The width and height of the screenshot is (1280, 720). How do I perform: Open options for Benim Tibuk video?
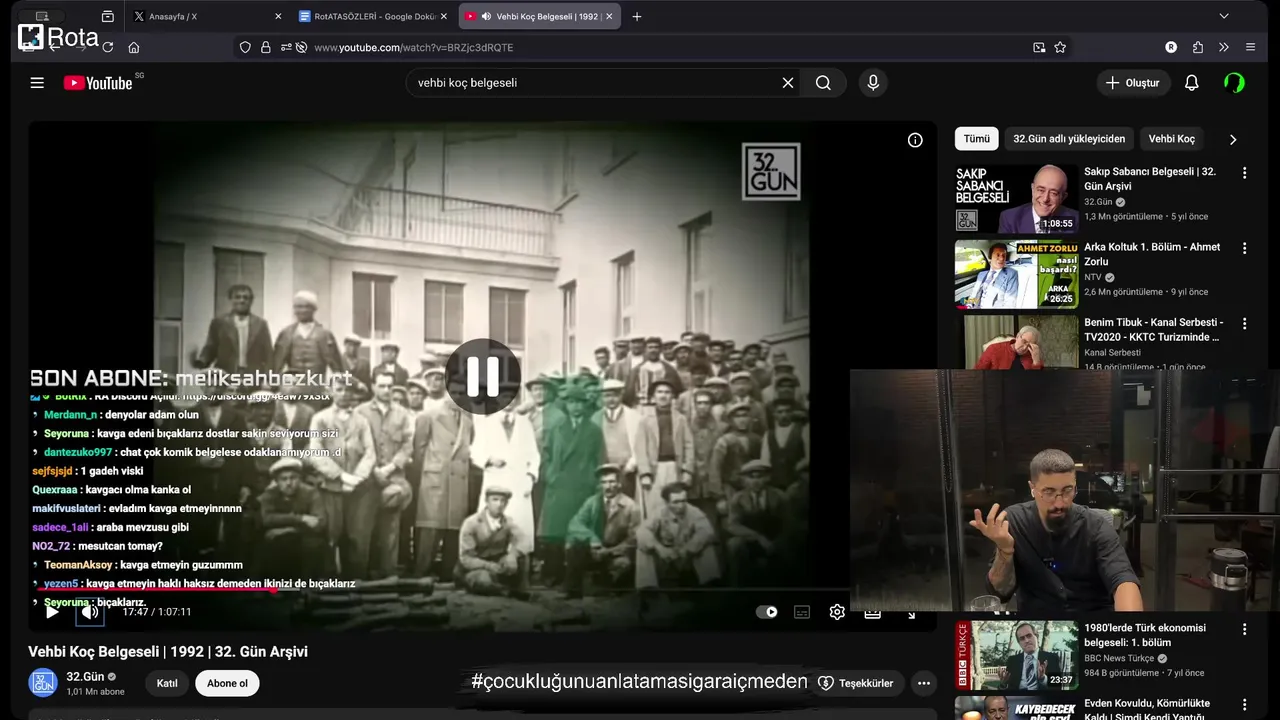pyautogui.click(x=1245, y=324)
